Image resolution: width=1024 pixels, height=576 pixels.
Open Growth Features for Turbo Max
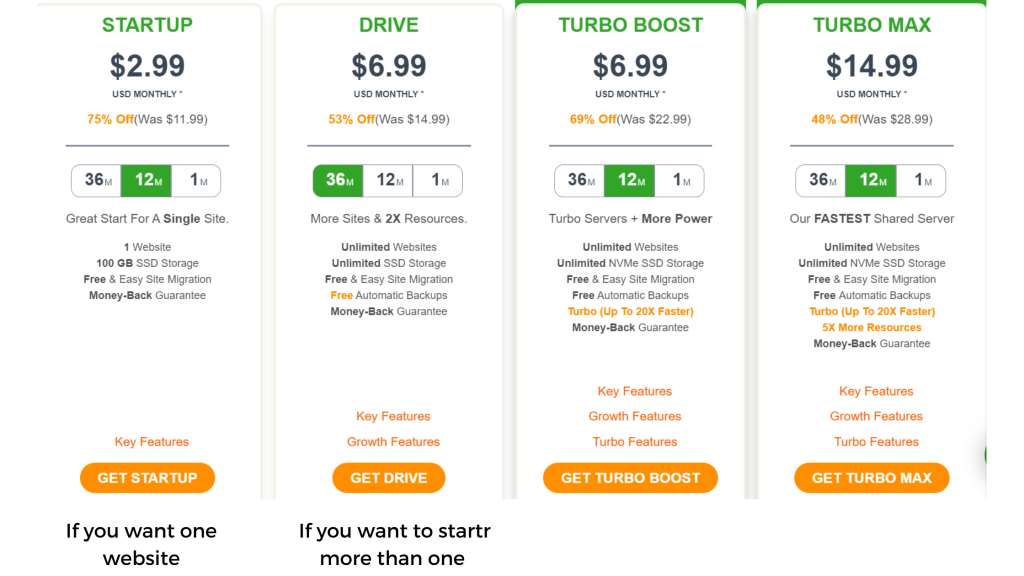876,416
